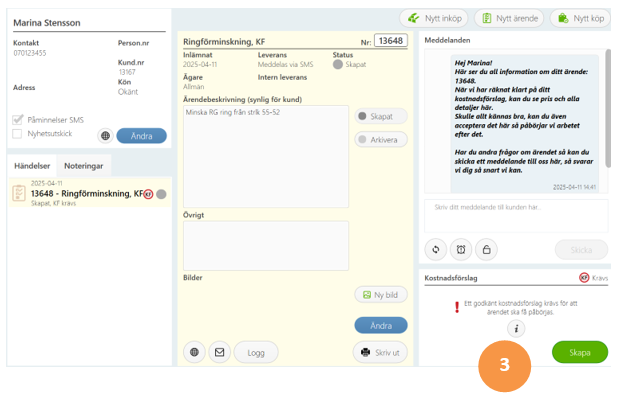
Task: Click the red exclamation warning icon
Action: (457, 307)
